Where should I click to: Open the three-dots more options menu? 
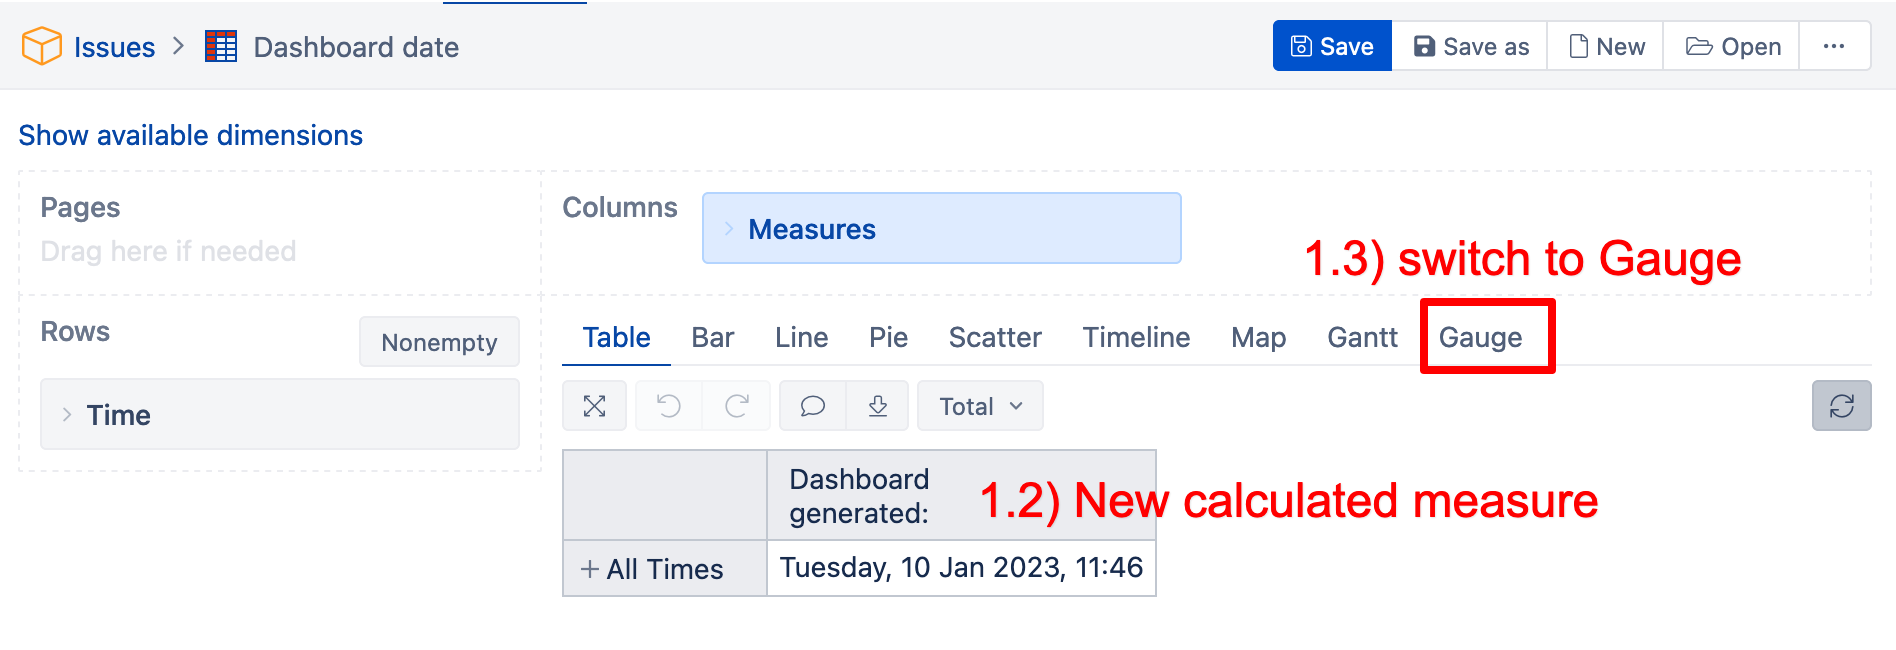pos(1834,46)
